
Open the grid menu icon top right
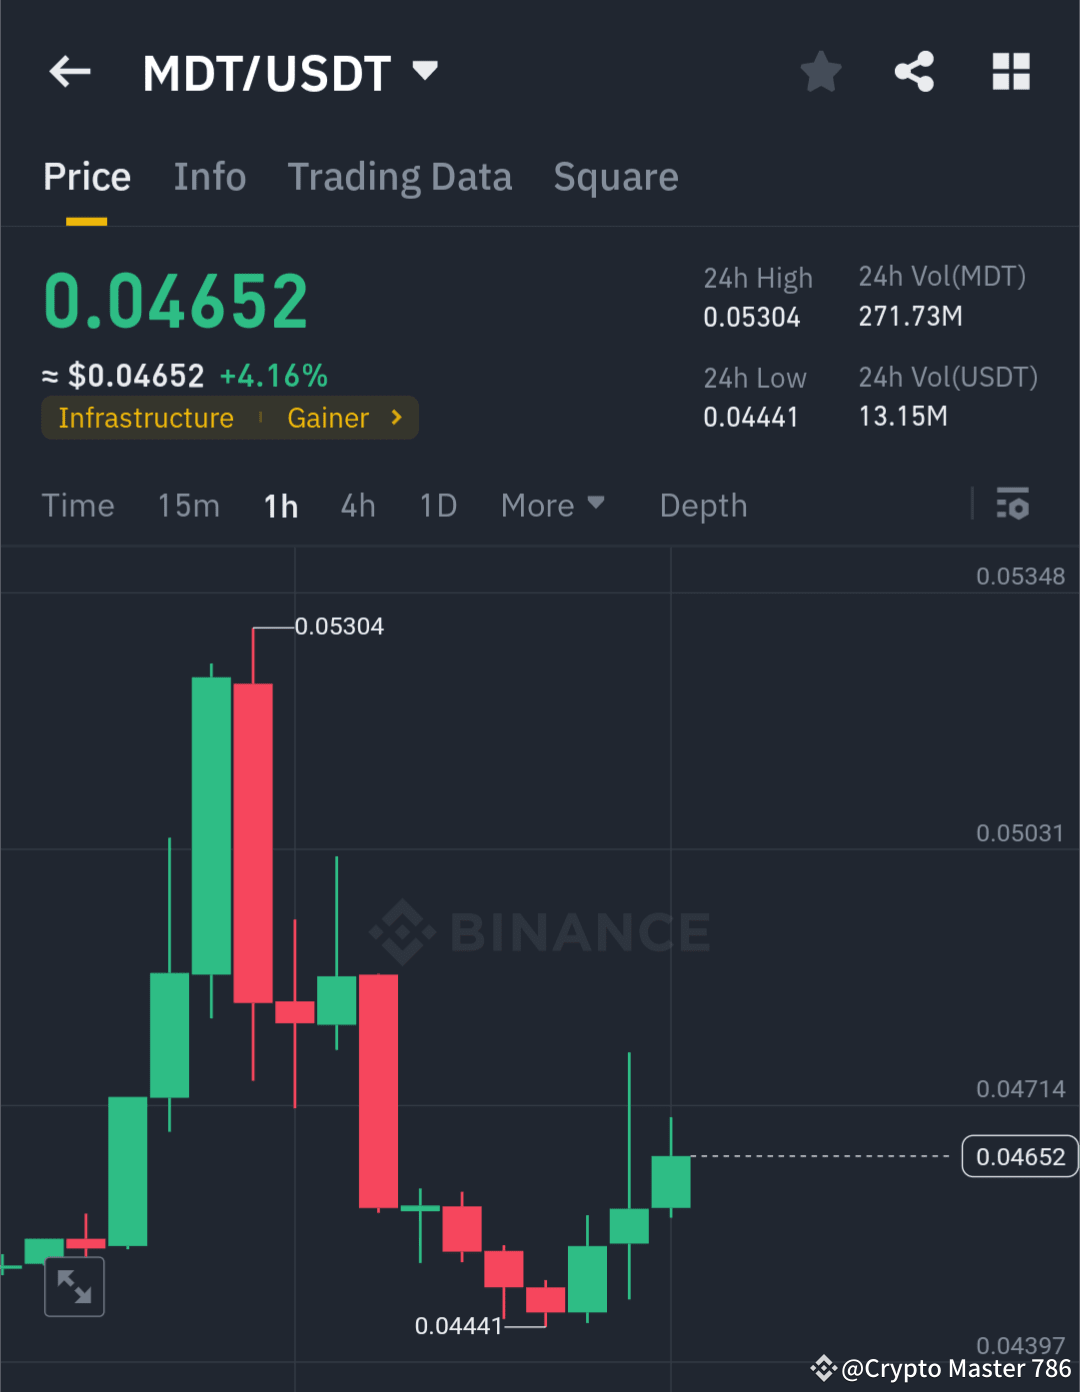click(1010, 71)
